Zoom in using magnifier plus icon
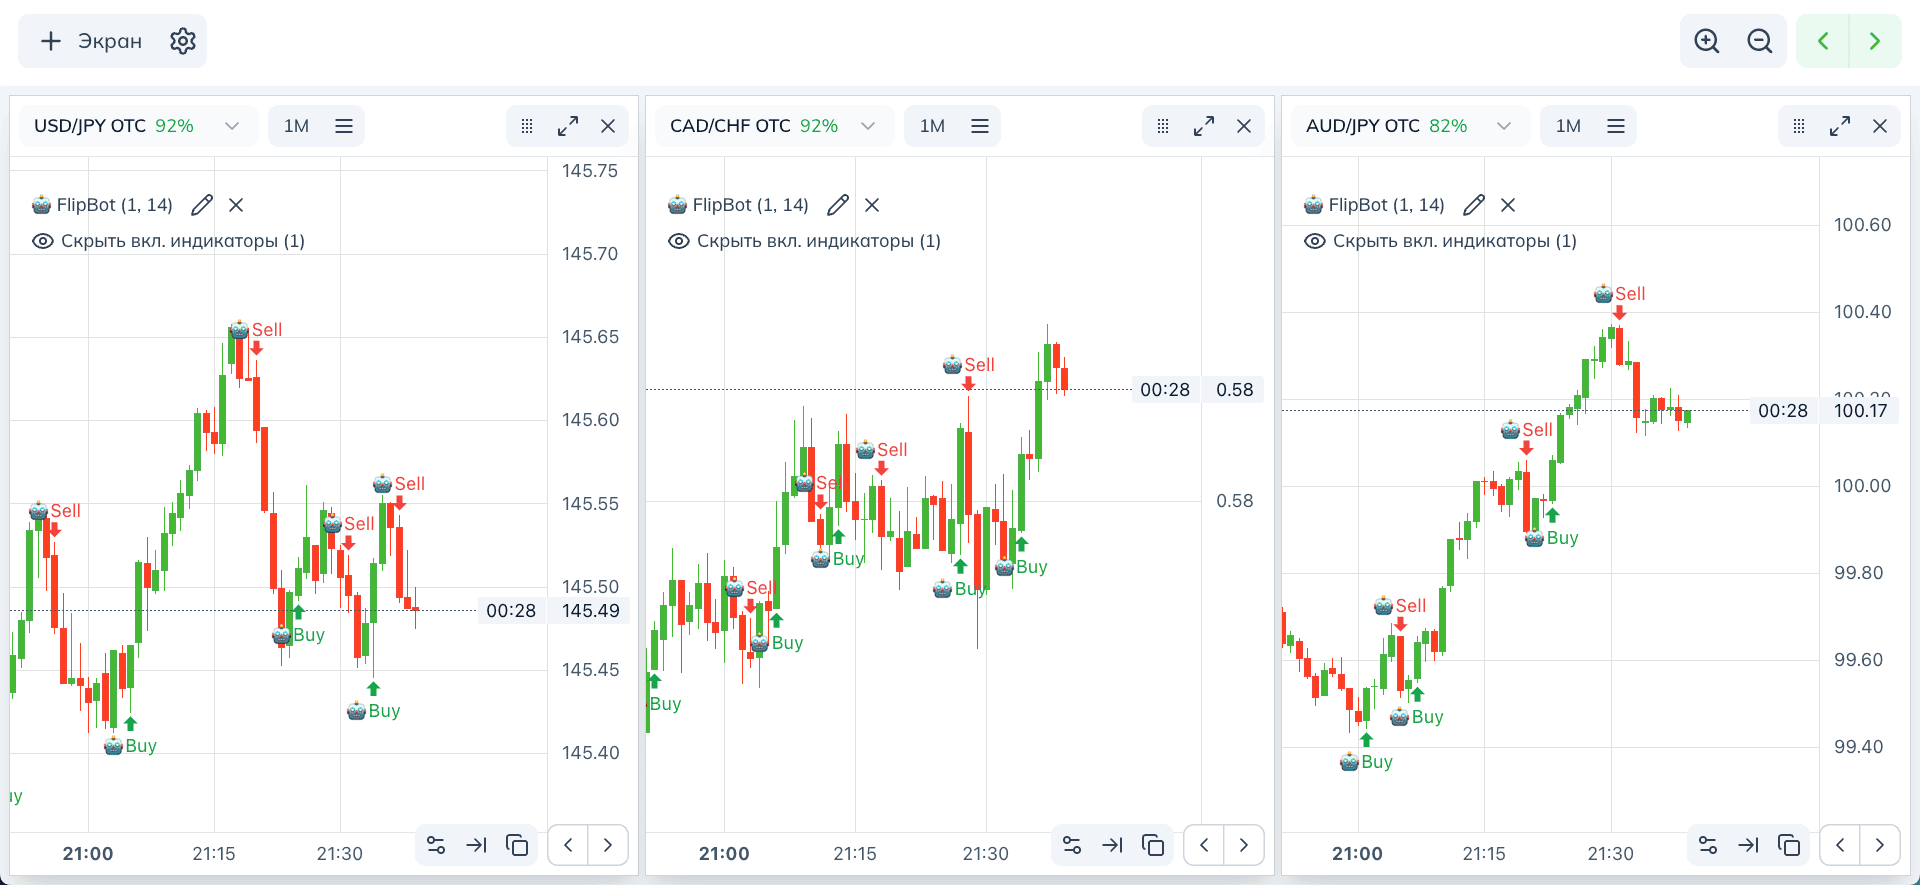The height and width of the screenshot is (885, 1920). click(1707, 41)
